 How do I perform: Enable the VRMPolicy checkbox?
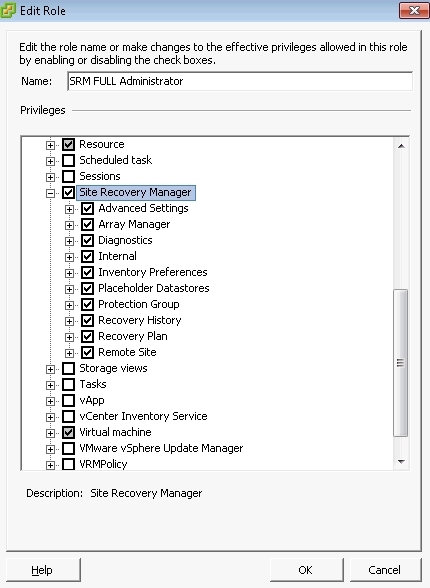pos(68,464)
